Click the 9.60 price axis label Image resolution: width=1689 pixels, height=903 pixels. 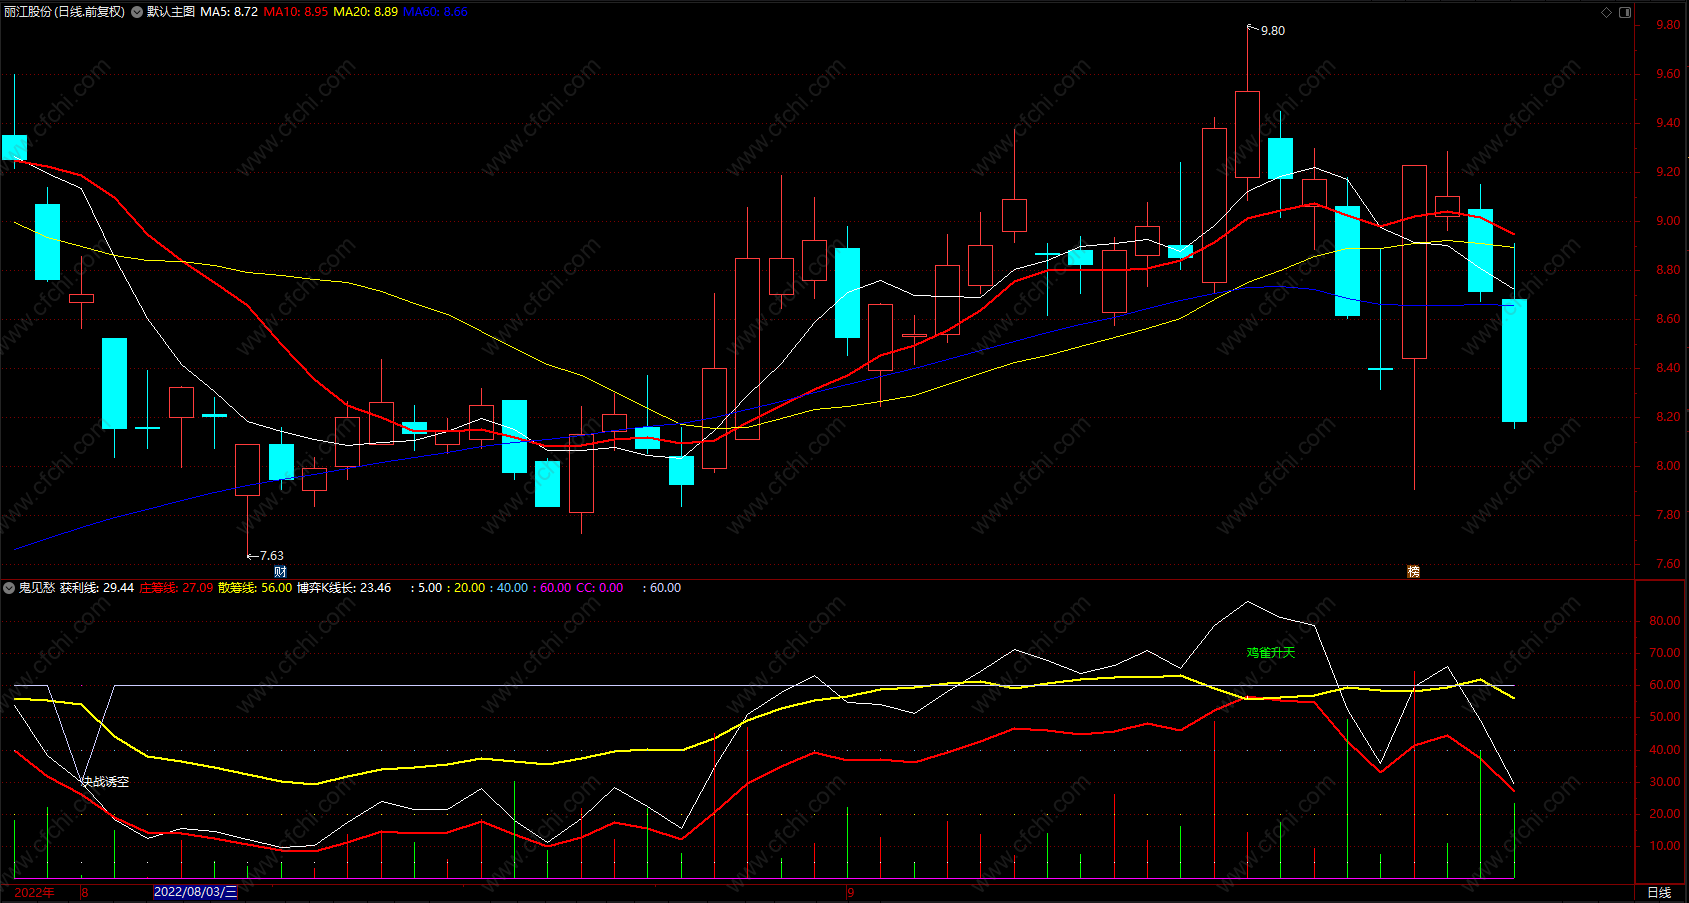click(1668, 74)
